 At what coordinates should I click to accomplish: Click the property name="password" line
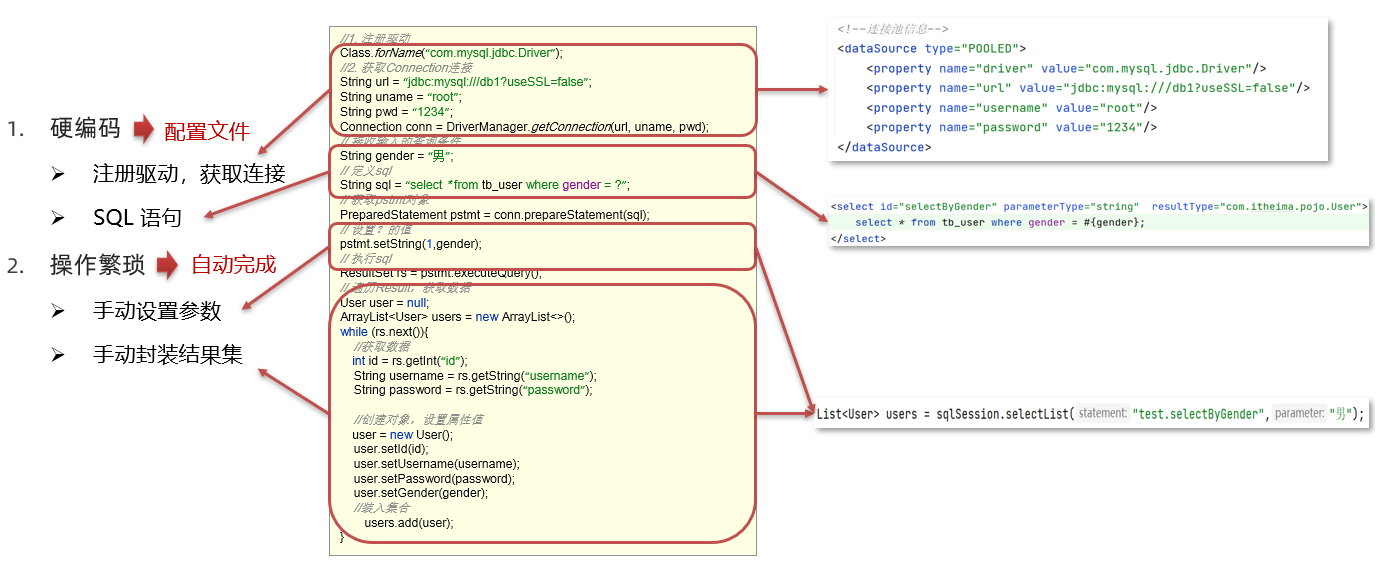(x=1012, y=127)
